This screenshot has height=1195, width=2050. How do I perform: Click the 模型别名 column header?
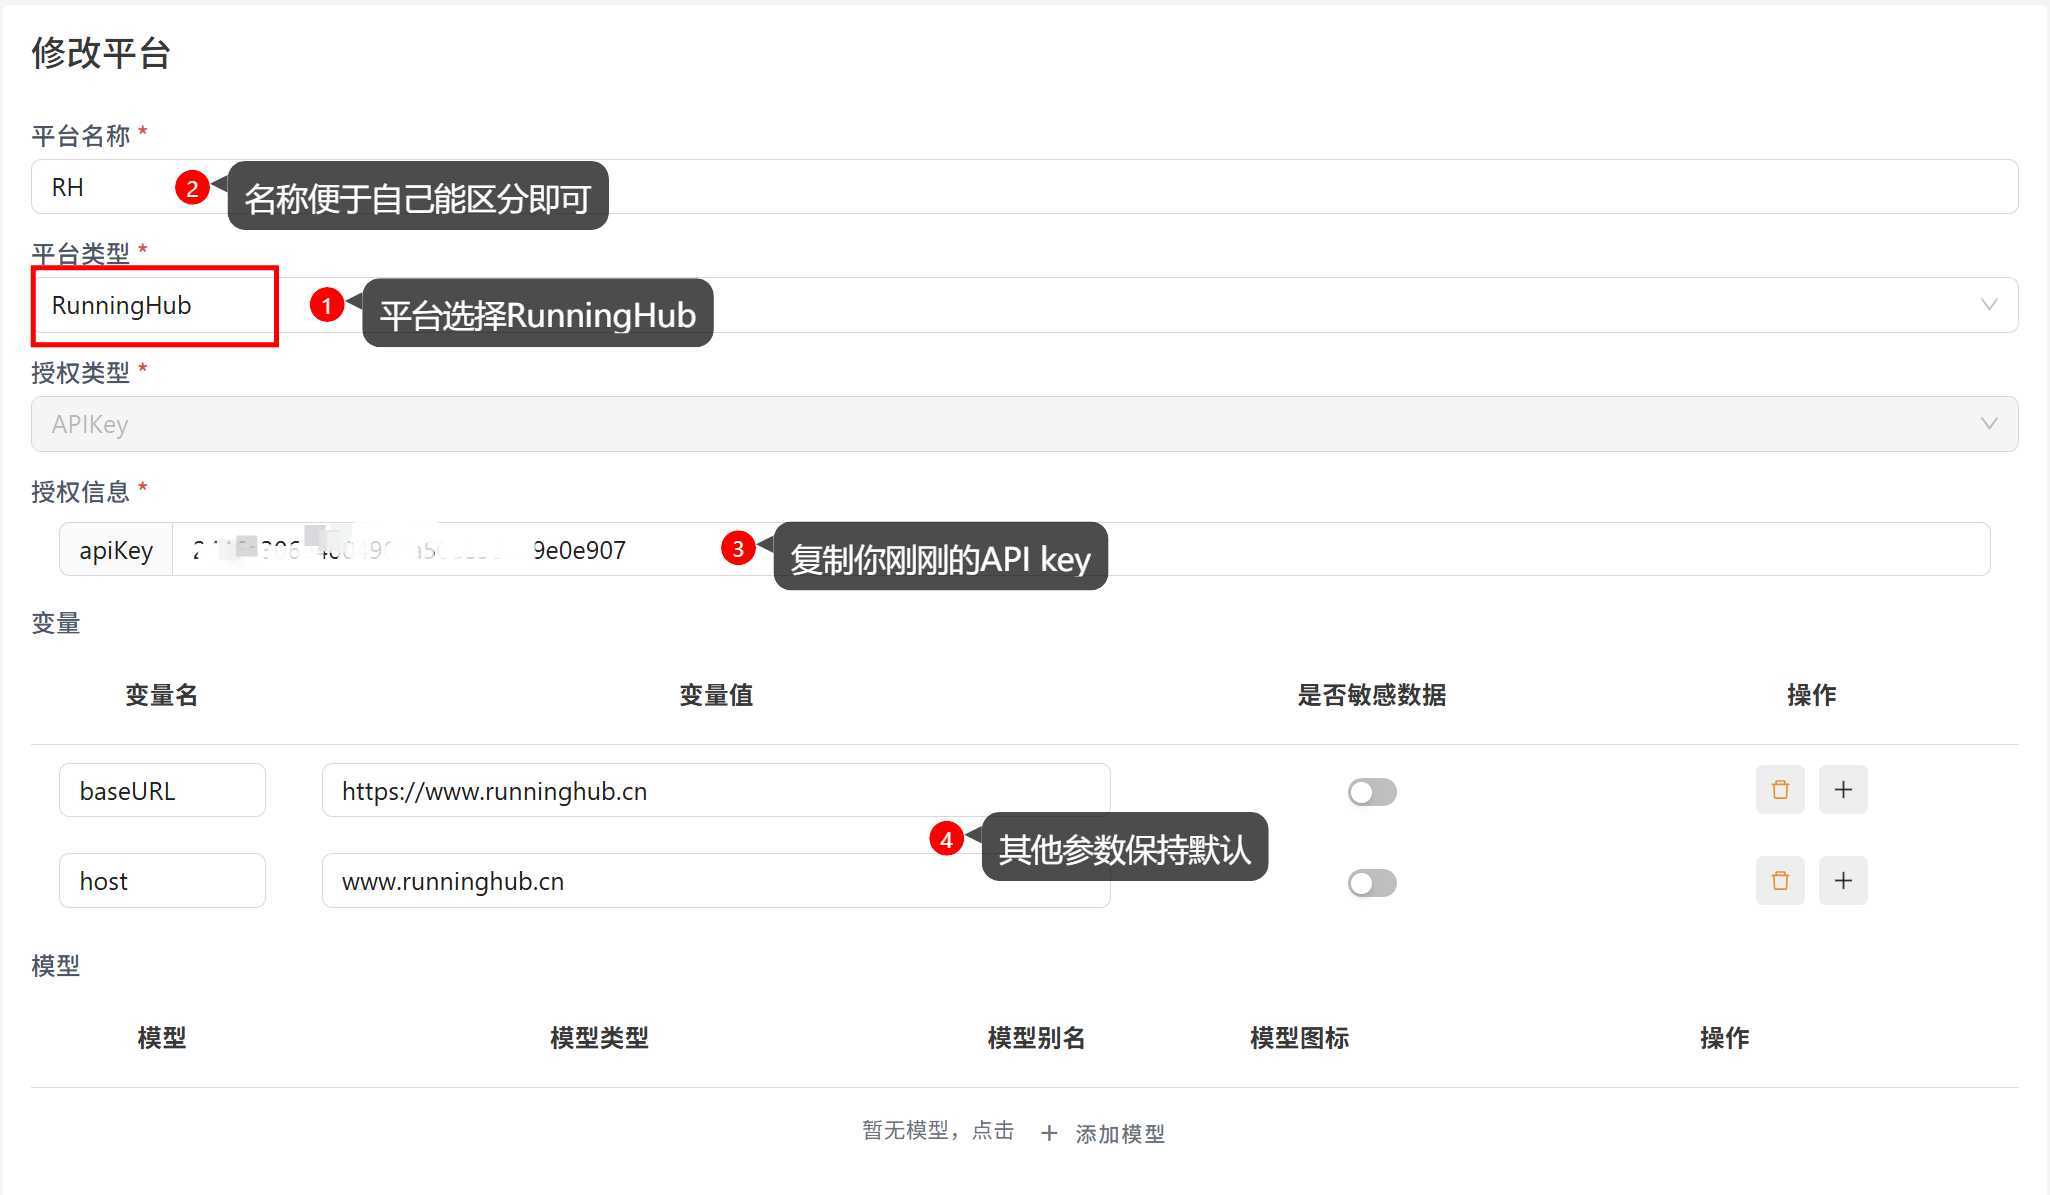[x=1036, y=1038]
